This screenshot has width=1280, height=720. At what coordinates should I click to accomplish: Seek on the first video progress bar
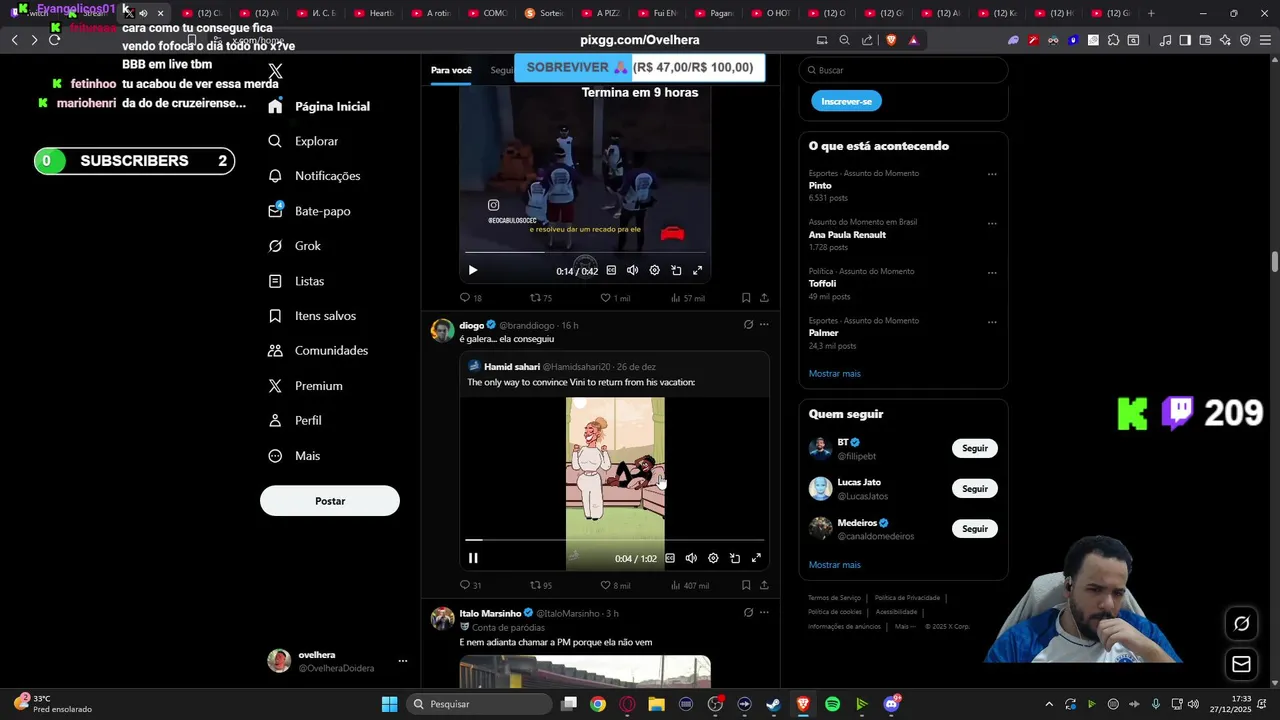(x=585, y=252)
